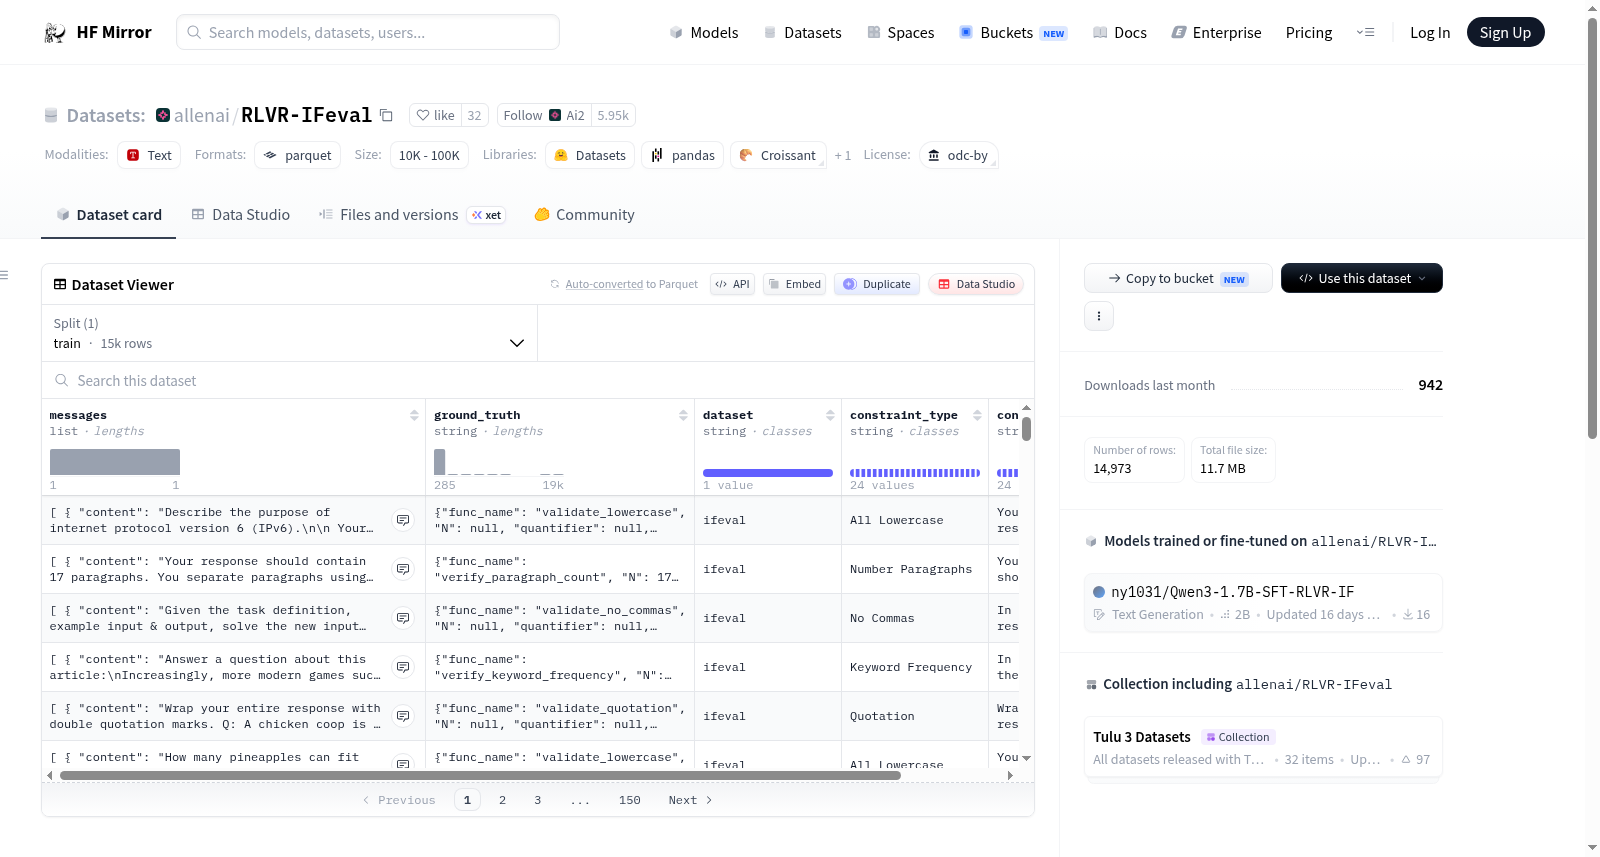Open Enterprise in the top navigation
1600x857 pixels.
click(x=1217, y=33)
